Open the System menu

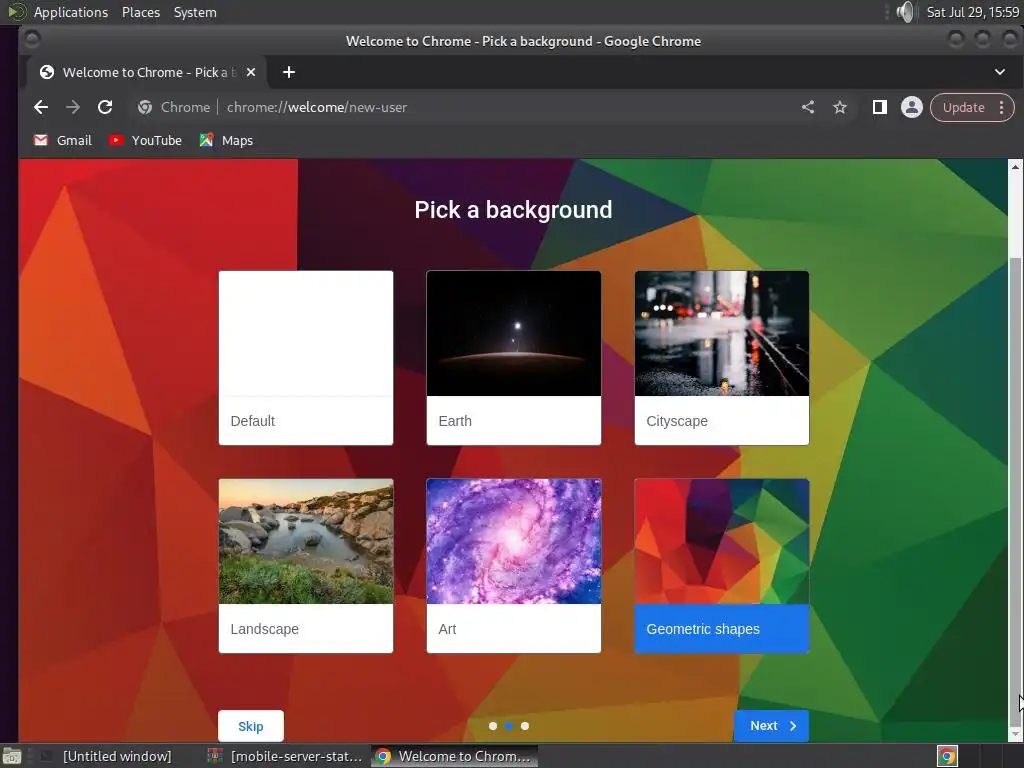tap(195, 12)
